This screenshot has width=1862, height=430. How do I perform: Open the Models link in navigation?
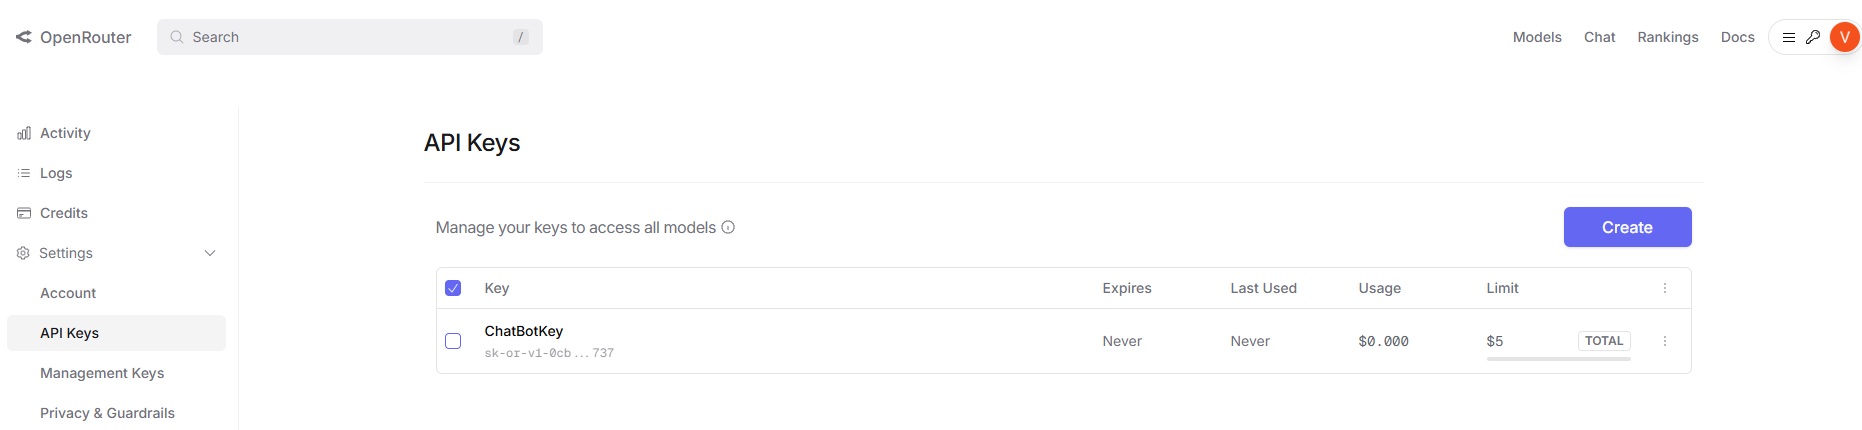1537,37
